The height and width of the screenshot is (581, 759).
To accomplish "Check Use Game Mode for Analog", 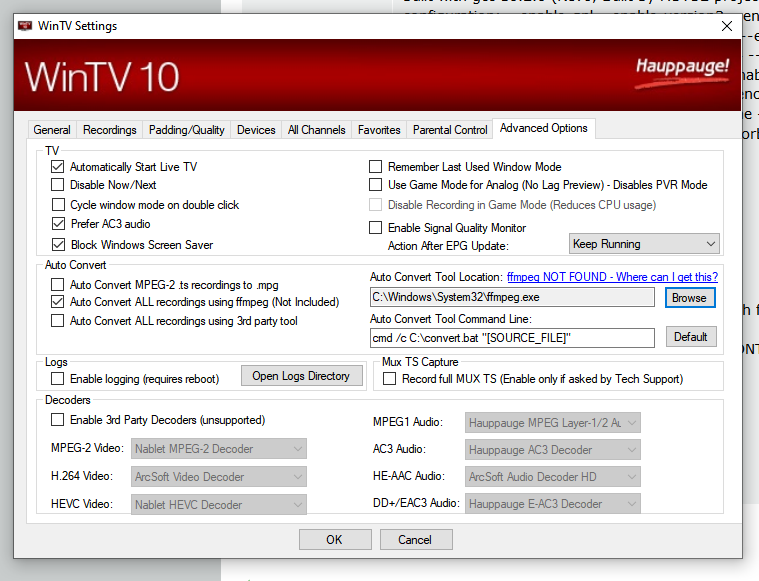I will coord(376,185).
